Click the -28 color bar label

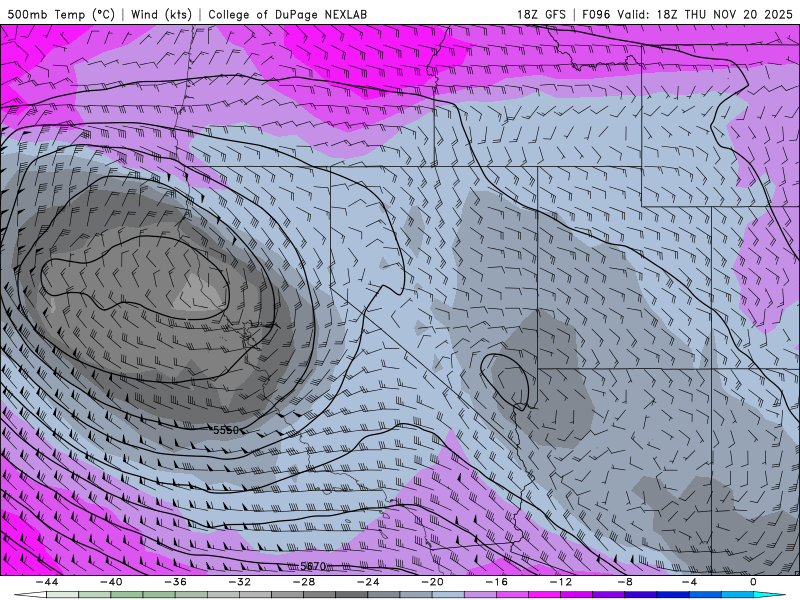(304, 582)
